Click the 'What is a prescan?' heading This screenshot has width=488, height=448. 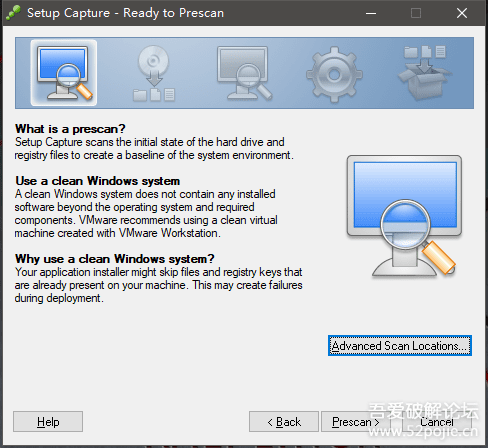70,129
